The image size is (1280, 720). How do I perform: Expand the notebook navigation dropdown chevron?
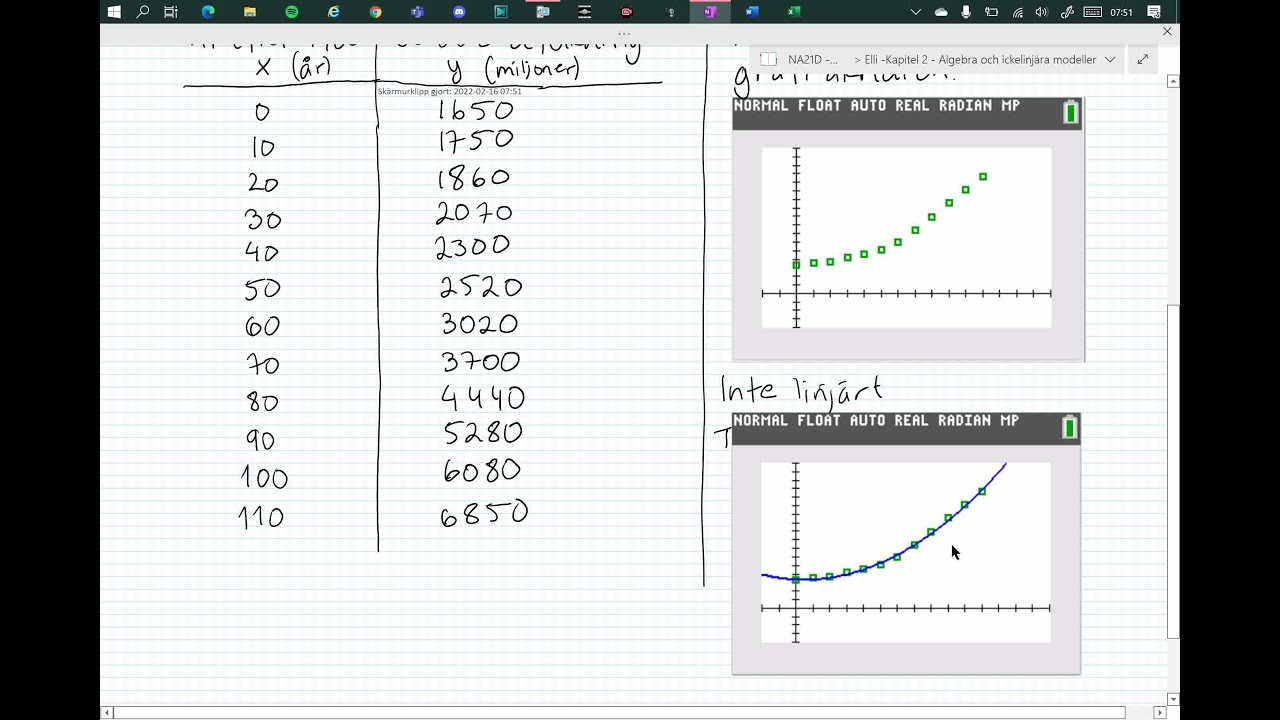coord(1110,59)
